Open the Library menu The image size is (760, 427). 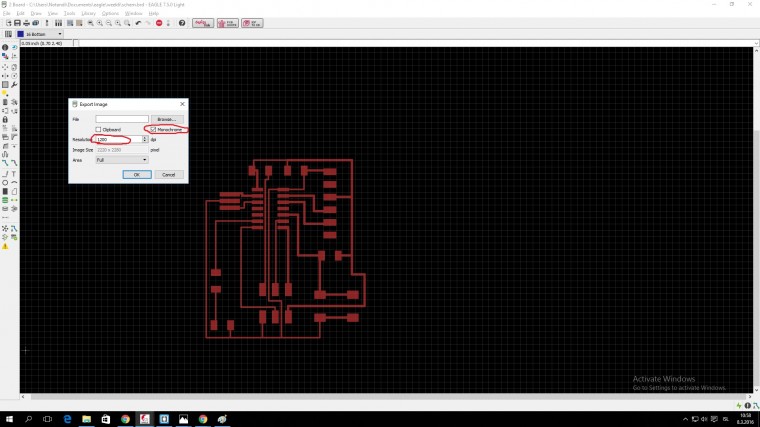tap(88, 13)
